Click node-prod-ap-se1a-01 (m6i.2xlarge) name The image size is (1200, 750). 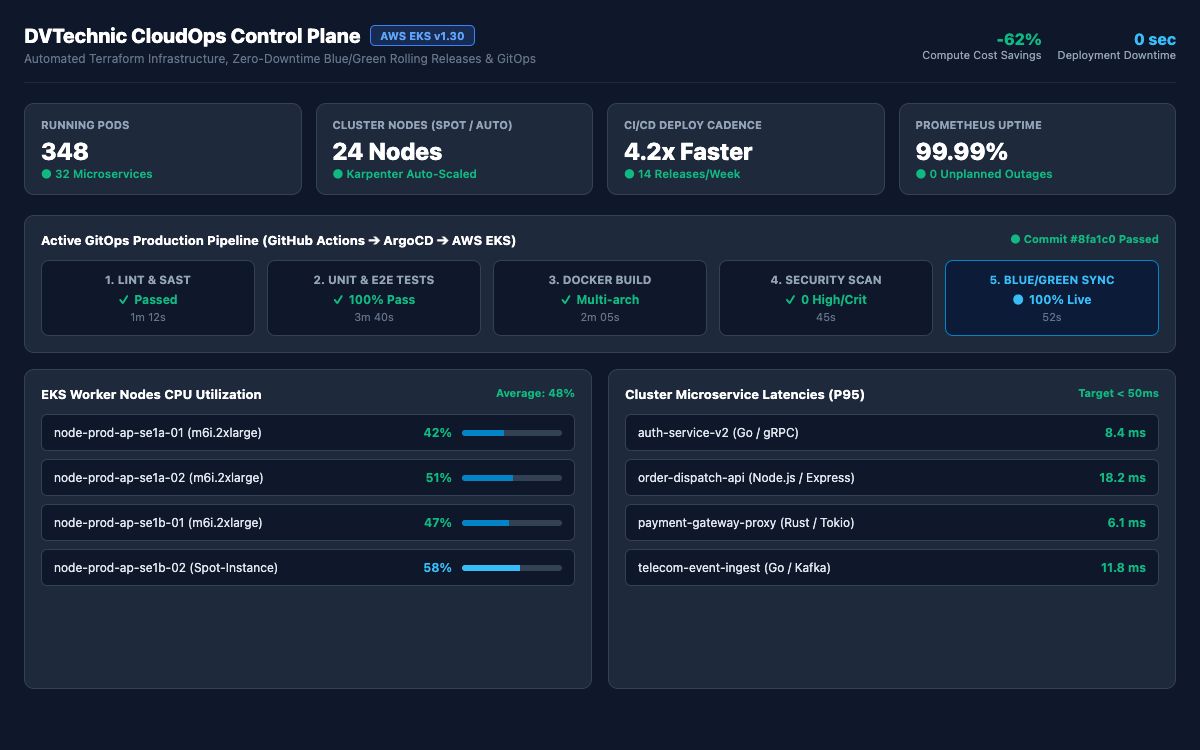158,433
